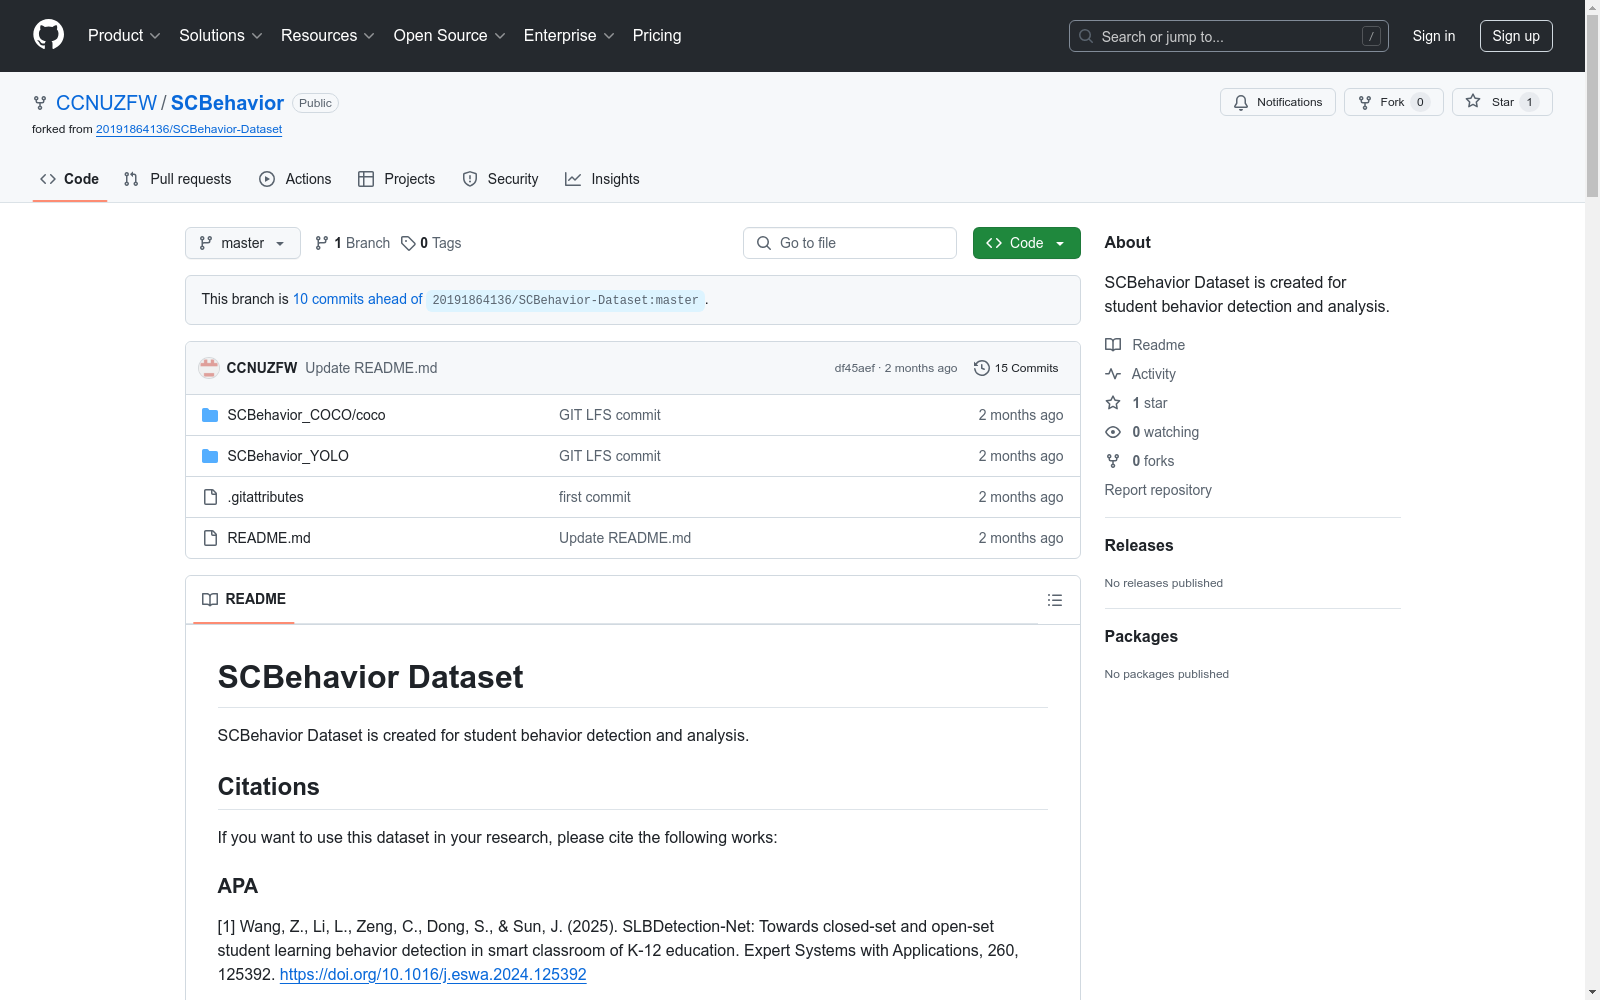Click Report repository
Image resolution: width=1600 pixels, height=1000 pixels.
pos(1158,490)
